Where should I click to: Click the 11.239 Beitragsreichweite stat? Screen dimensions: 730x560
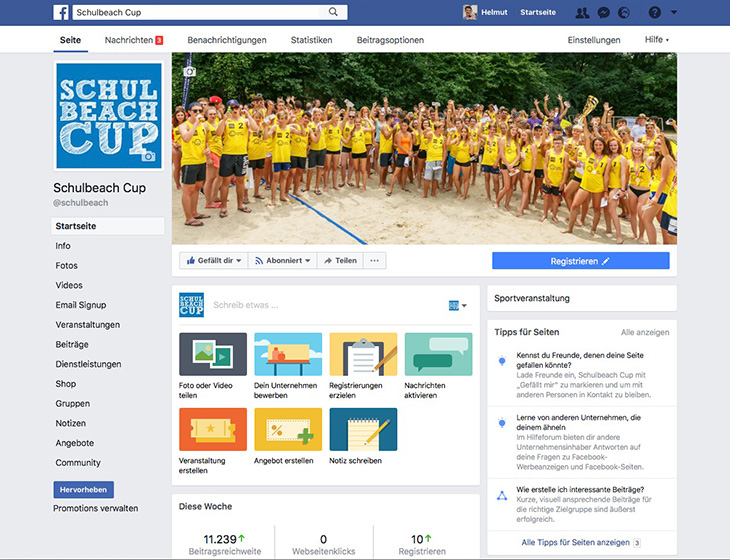224,545
